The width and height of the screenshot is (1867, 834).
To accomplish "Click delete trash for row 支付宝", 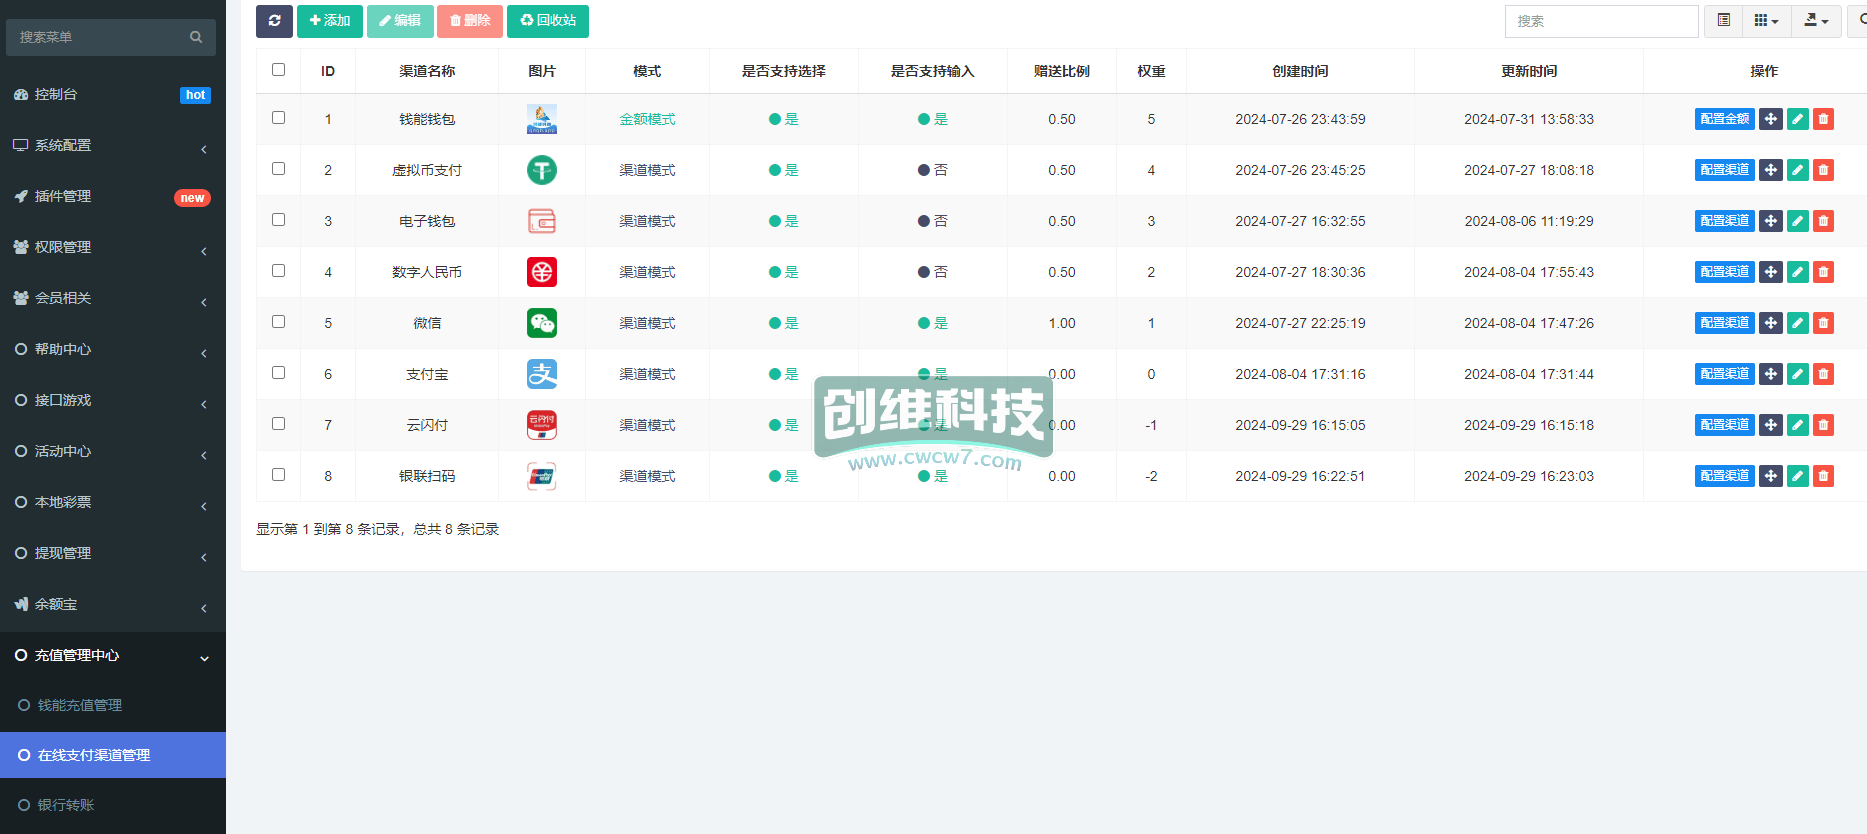I will pyautogui.click(x=1823, y=374).
